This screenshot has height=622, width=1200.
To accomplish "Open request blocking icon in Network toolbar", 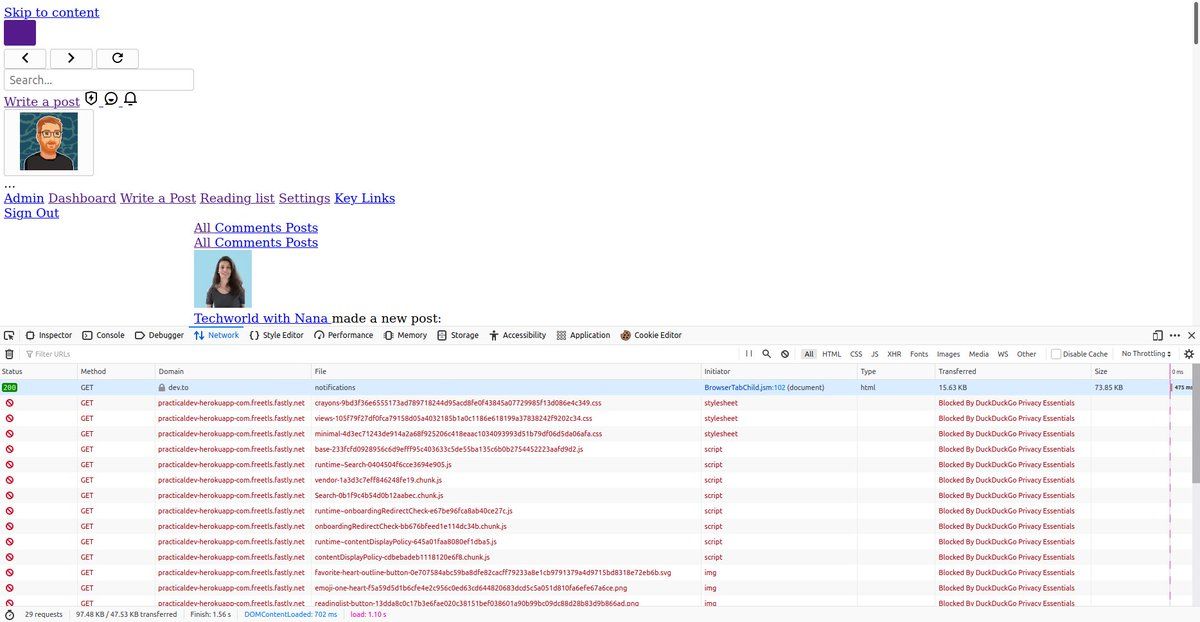I will (785, 354).
